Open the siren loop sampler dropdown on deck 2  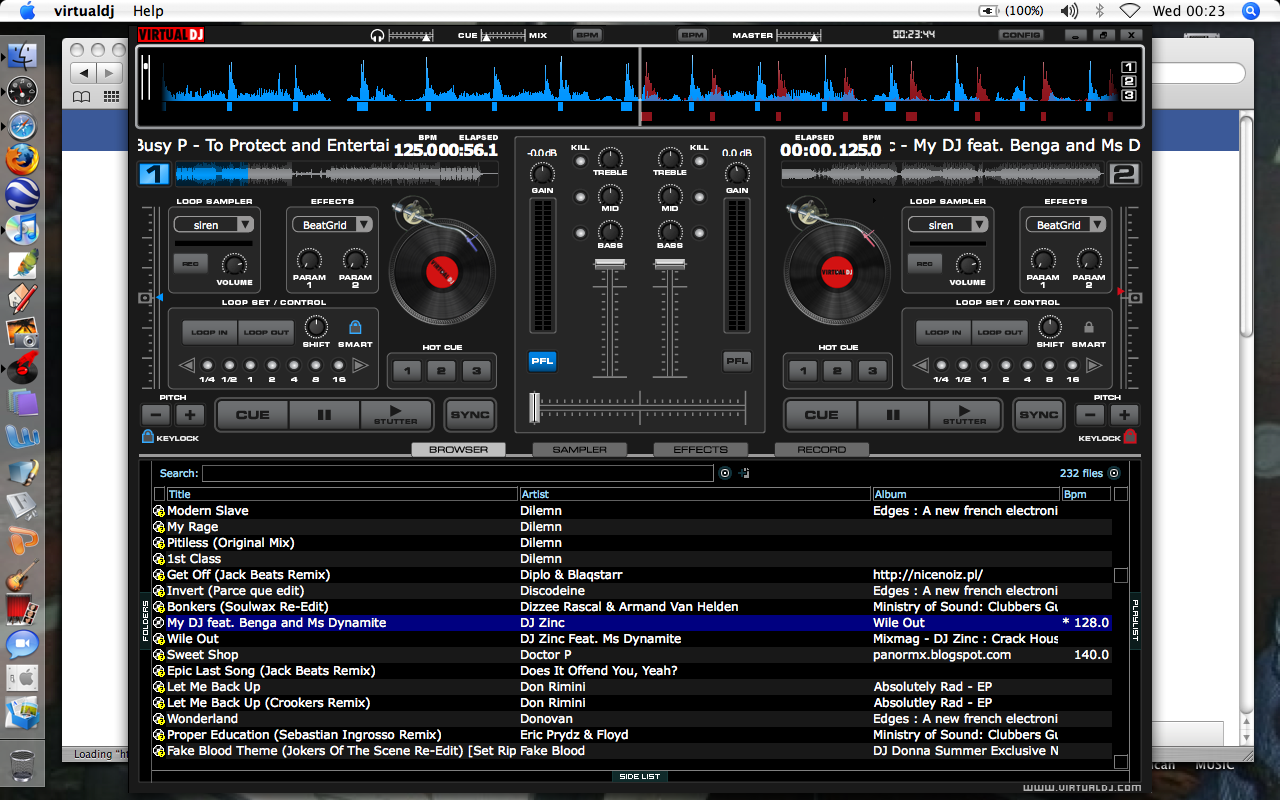pyautogui.click(x=948, y=225)
